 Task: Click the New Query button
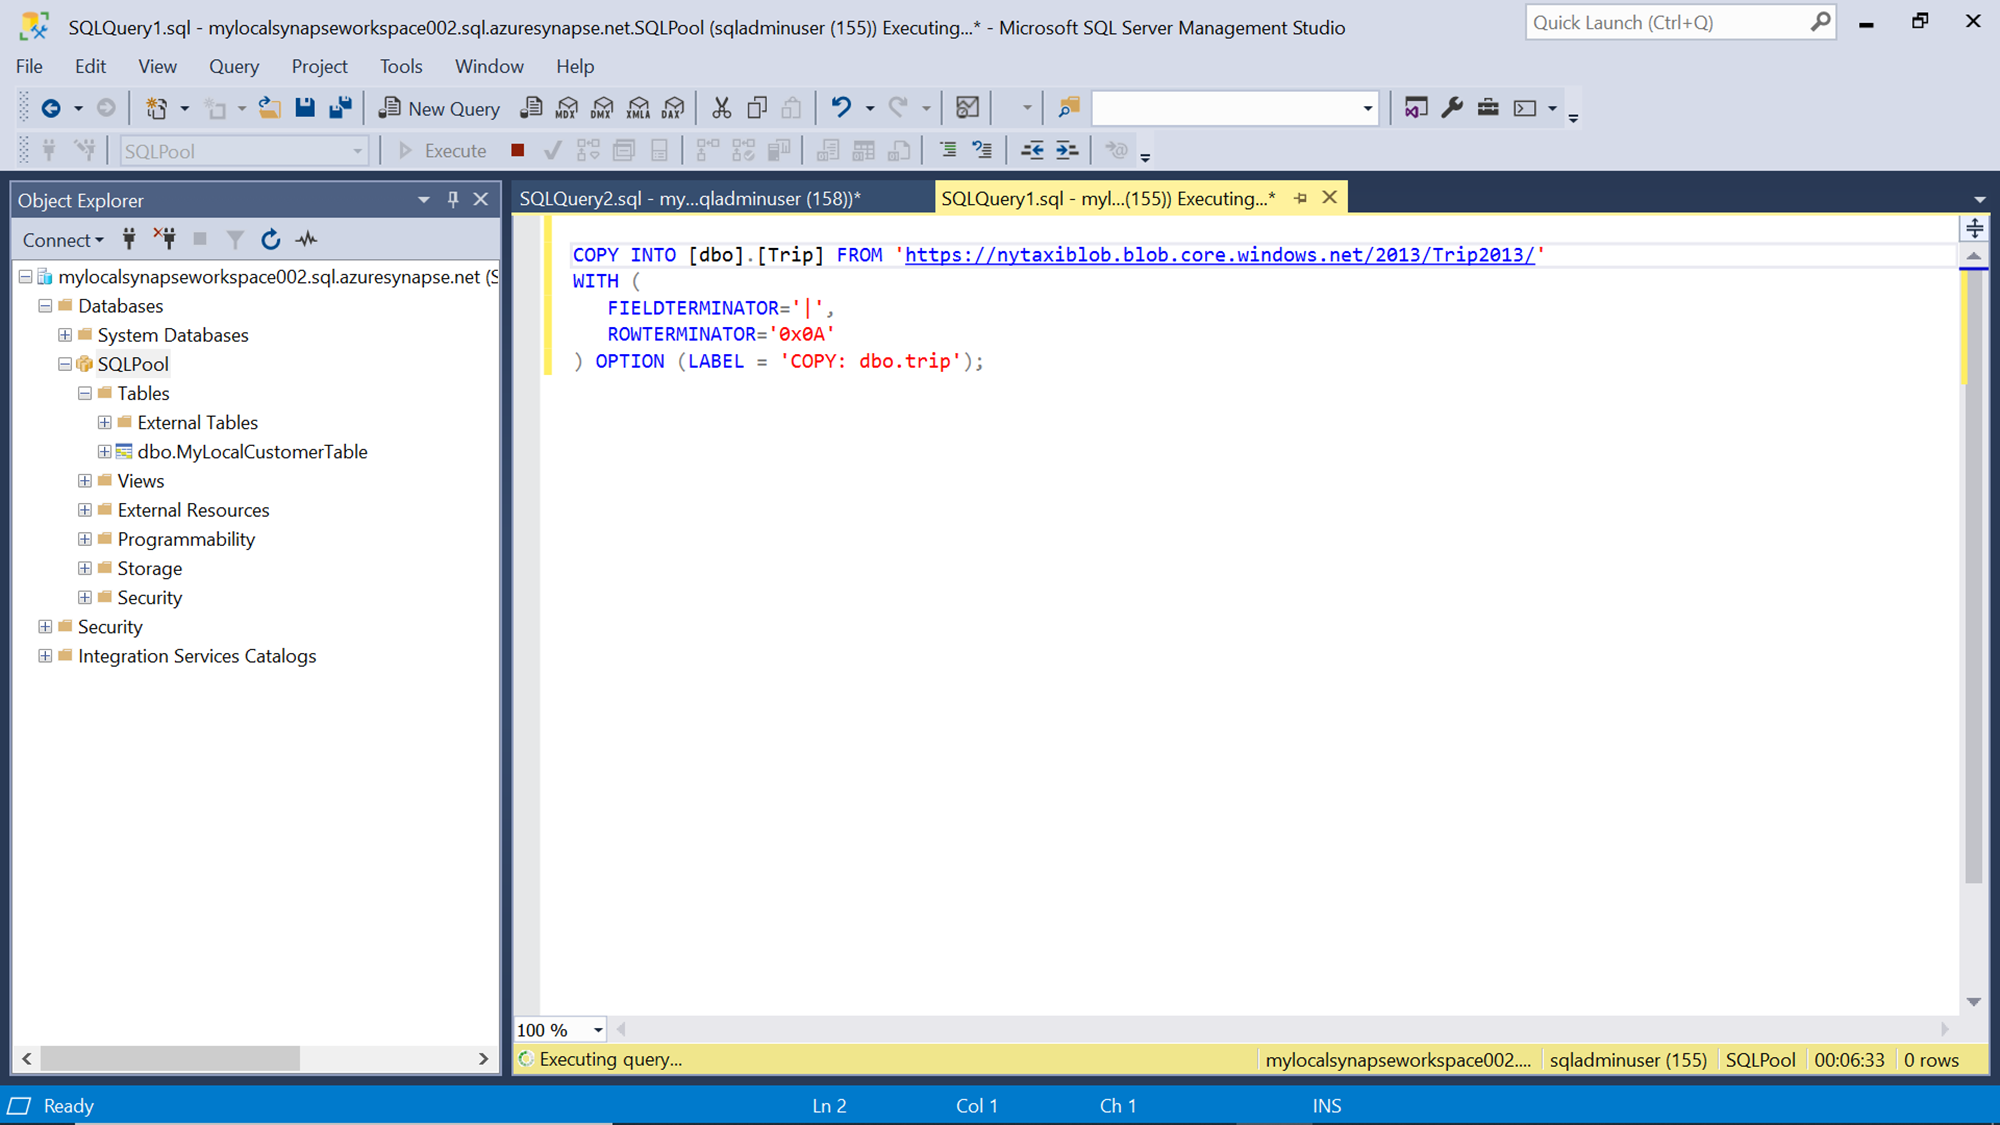click(440, 108)
